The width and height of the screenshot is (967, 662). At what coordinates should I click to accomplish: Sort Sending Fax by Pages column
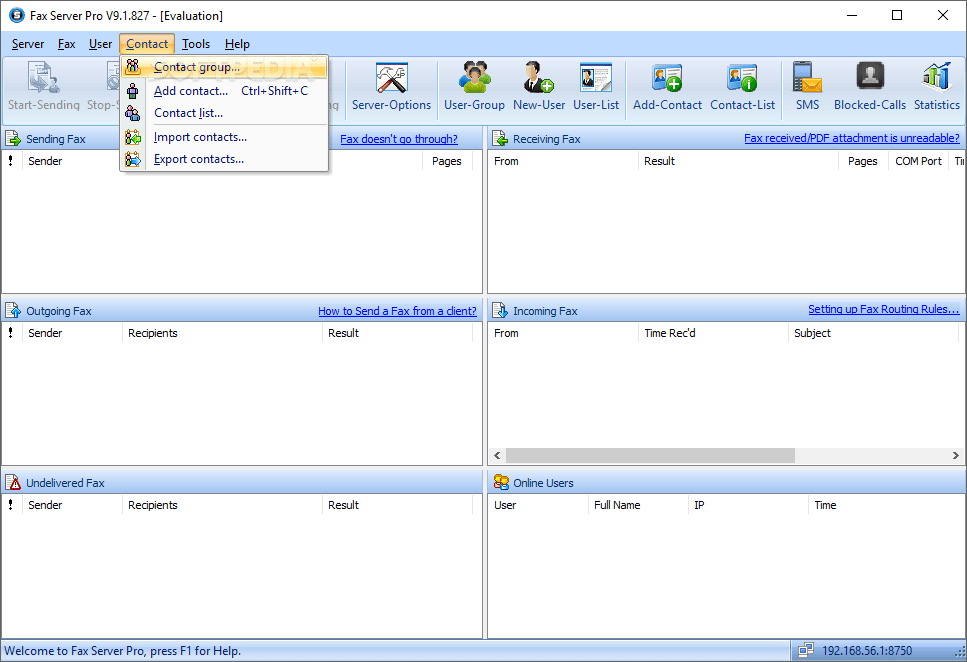[x=446, y=161]
